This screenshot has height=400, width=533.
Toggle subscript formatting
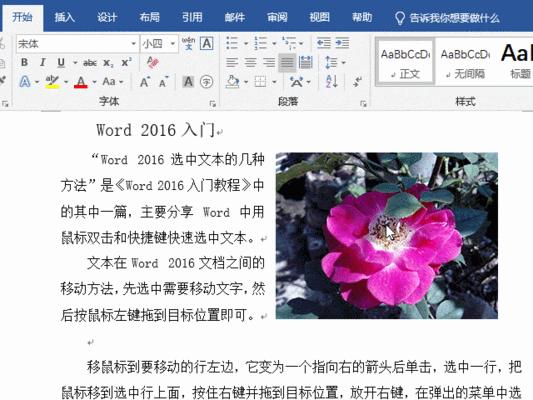point(108,63)
